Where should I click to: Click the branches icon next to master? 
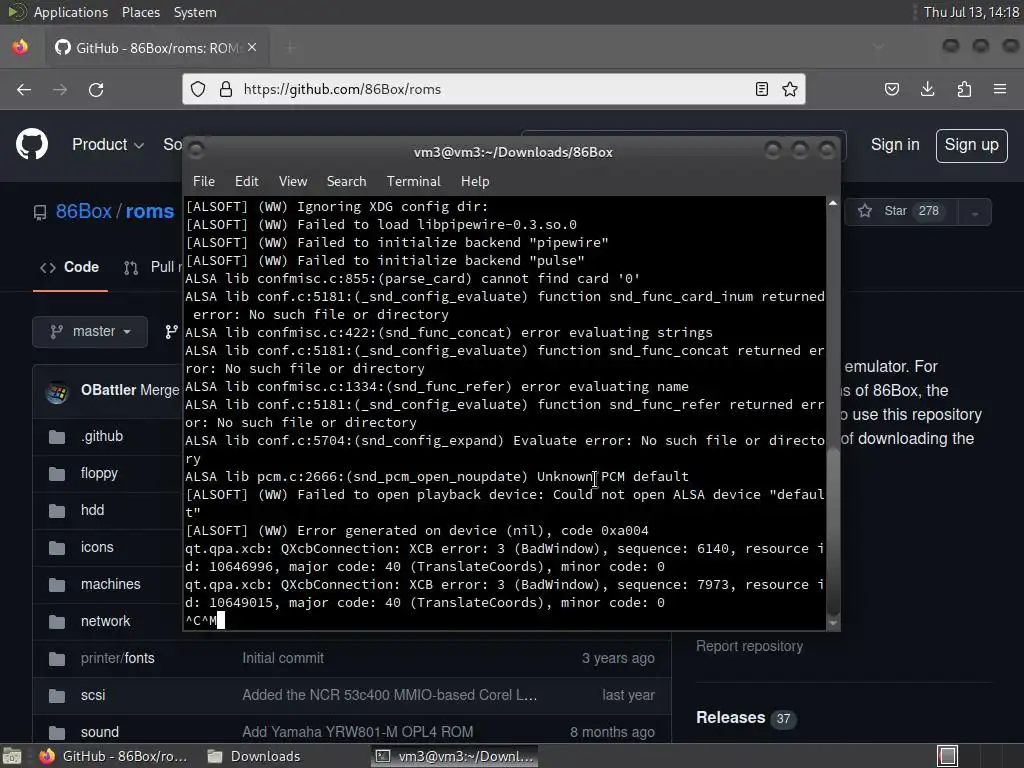[172, 332]
